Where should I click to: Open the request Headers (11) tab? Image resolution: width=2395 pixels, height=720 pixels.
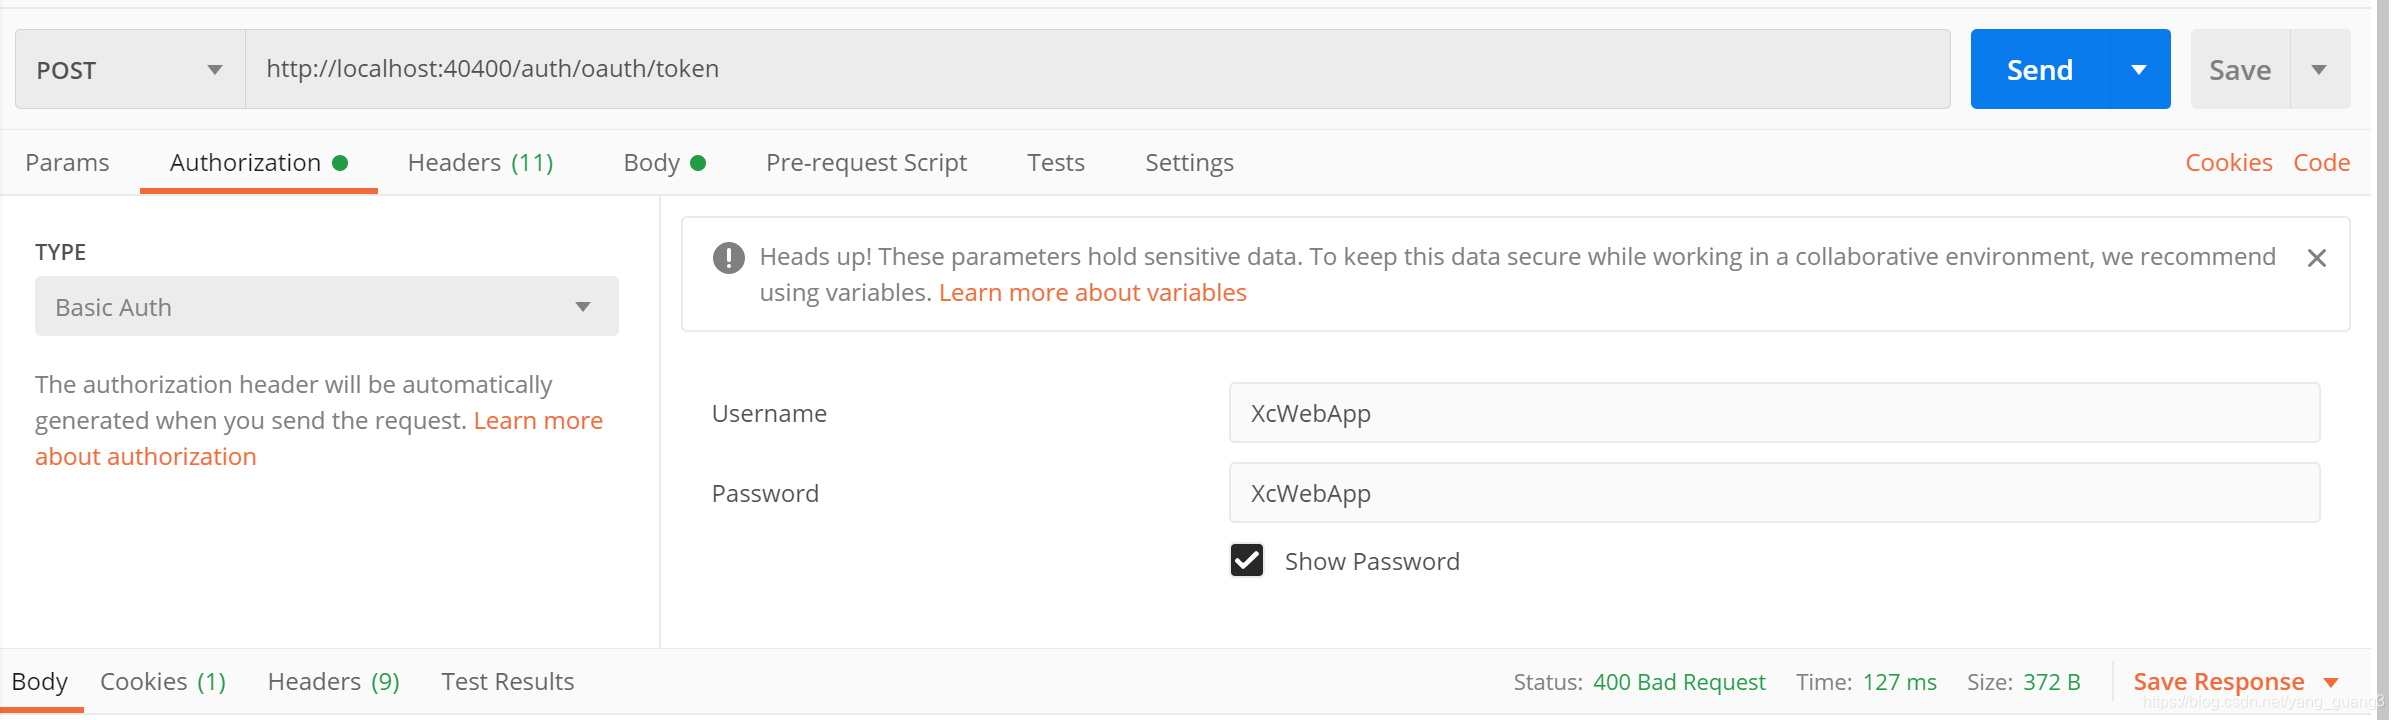(480, 163)
